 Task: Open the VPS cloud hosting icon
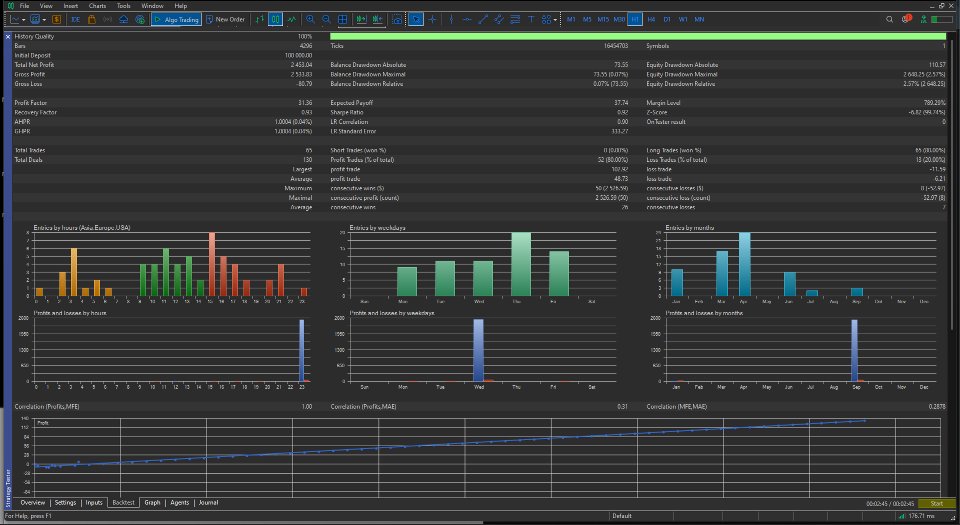(124, 20)
